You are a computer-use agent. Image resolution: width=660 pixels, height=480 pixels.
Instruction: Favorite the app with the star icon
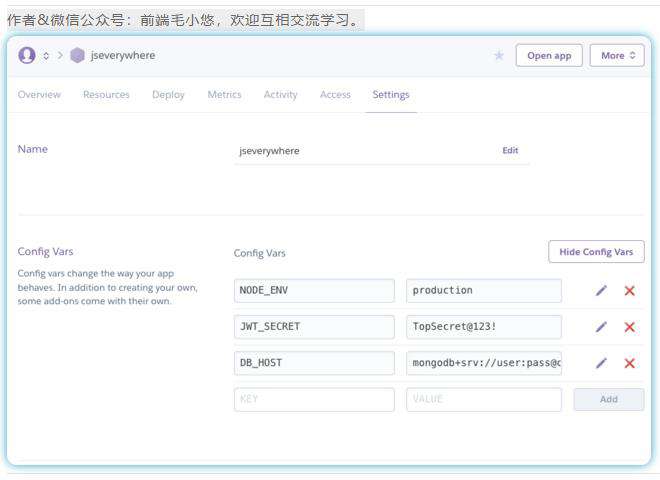coord(499,55)
